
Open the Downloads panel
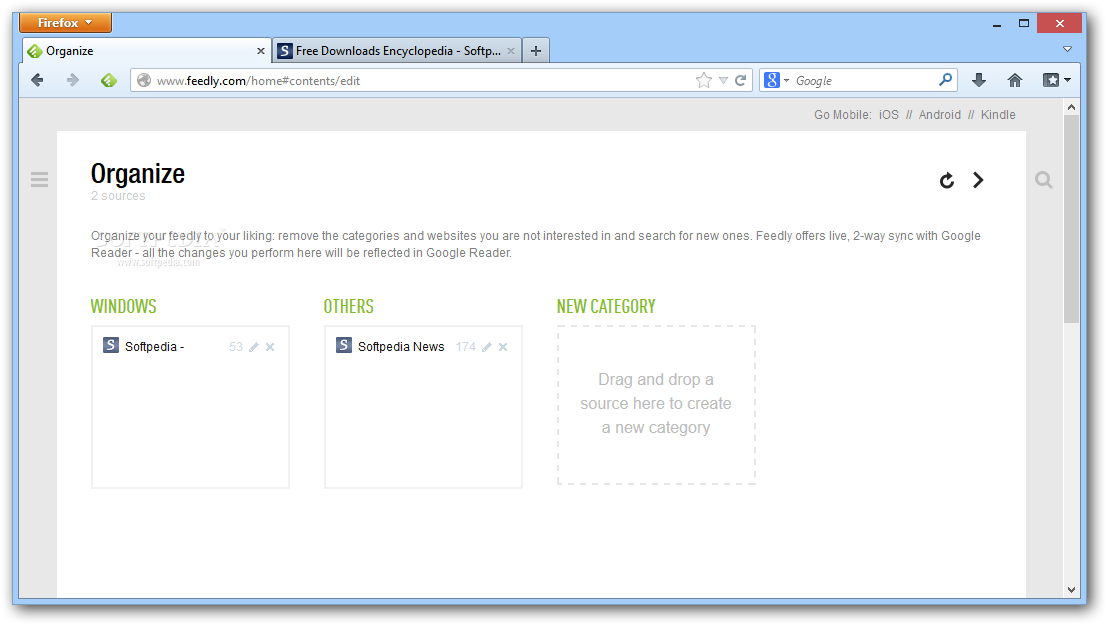(979, 81)
